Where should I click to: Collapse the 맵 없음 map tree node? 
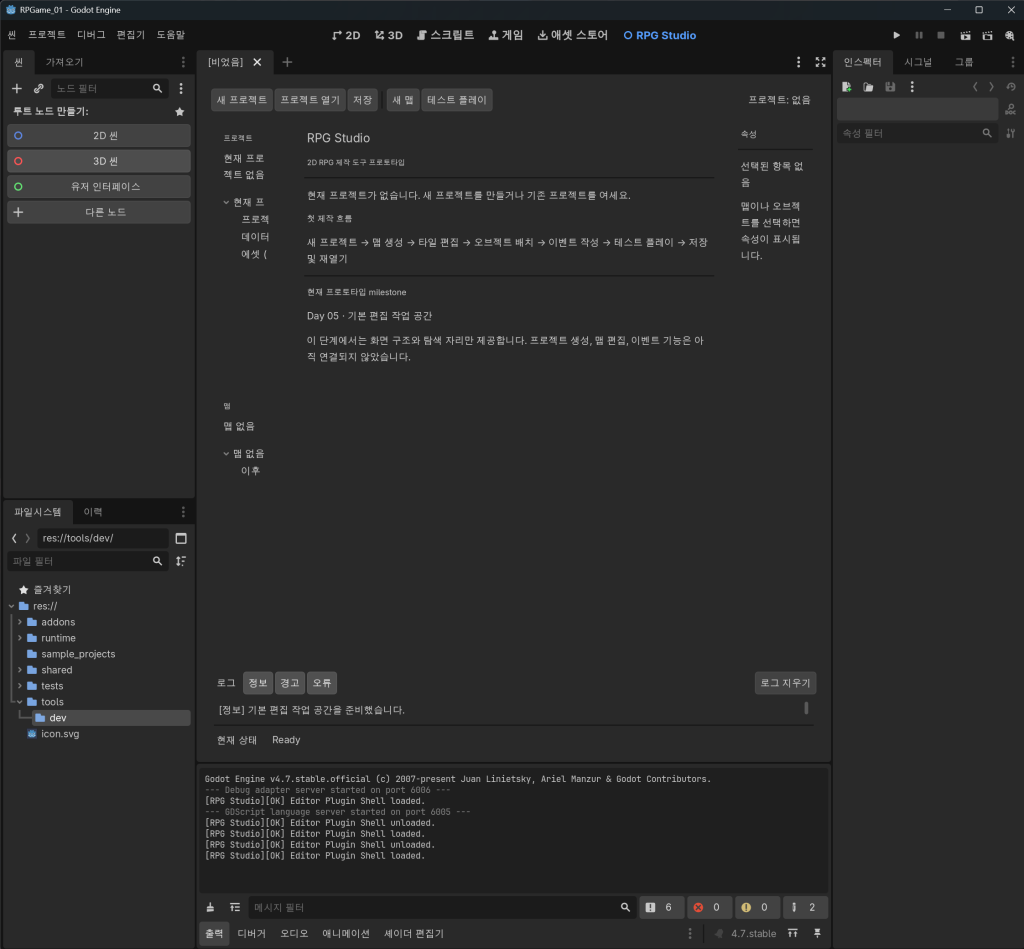coord(226,453)
